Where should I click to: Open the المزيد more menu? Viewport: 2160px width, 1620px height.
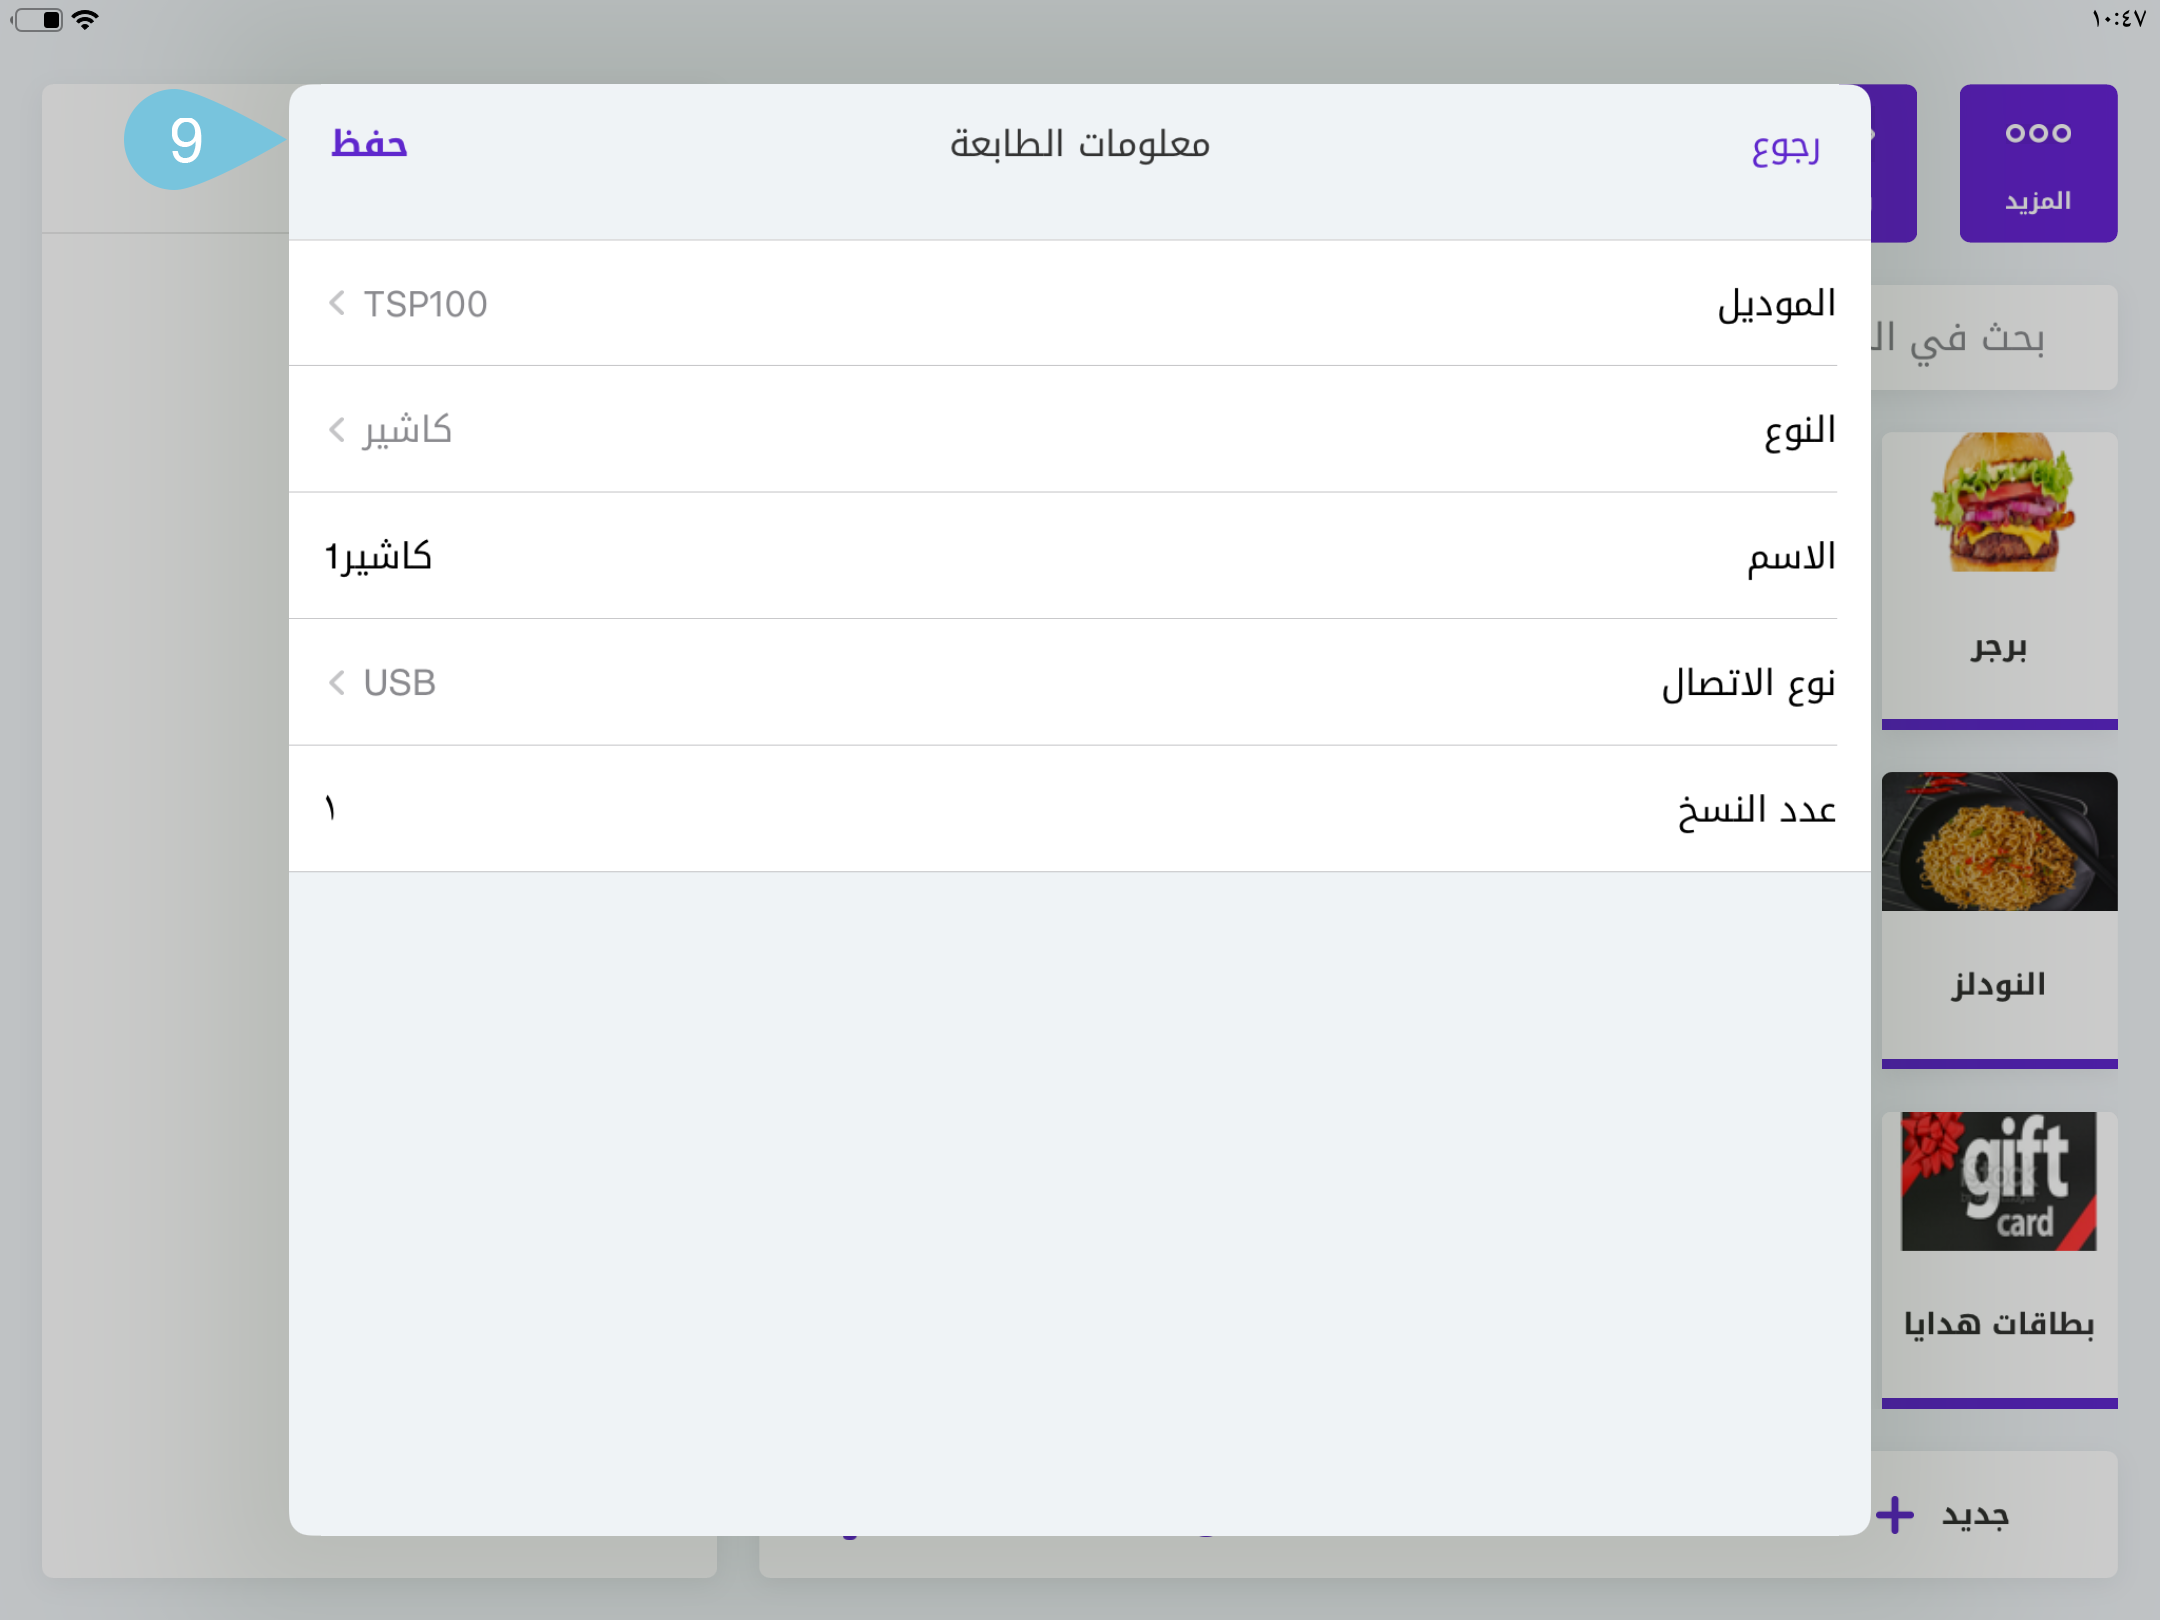[2037, 164]
